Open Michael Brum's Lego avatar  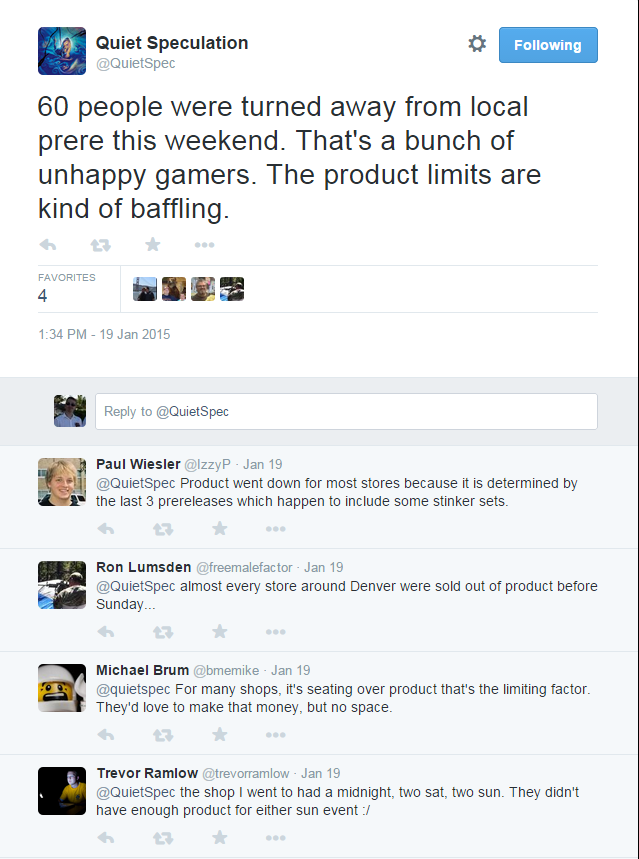62,687
